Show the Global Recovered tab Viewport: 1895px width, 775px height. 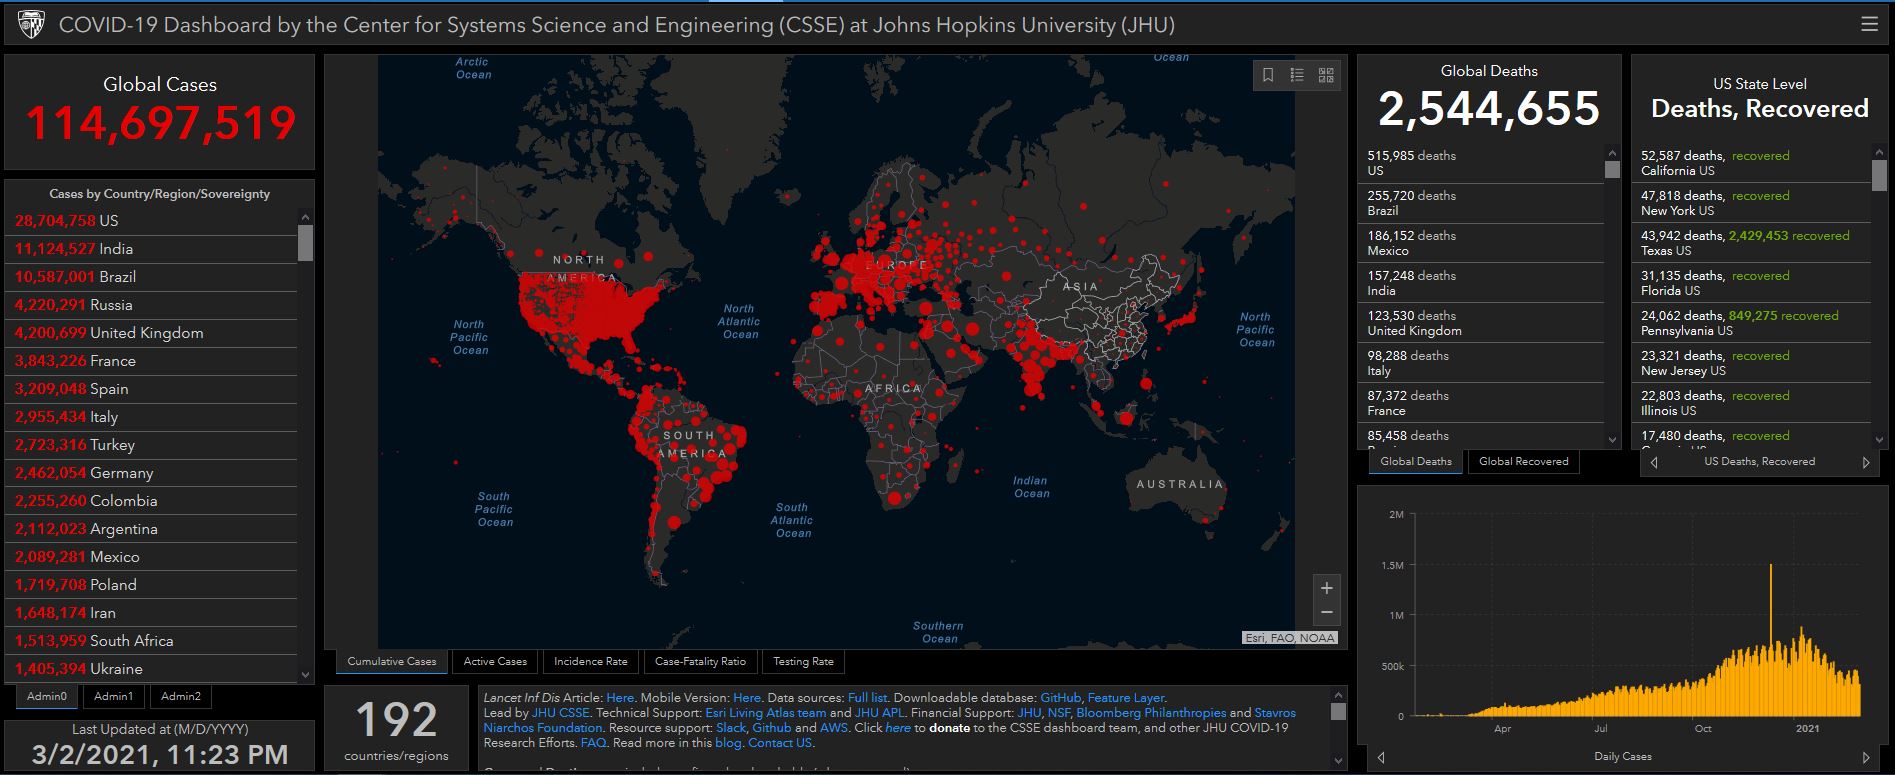pyautogui.click(x=1523, y=461)
